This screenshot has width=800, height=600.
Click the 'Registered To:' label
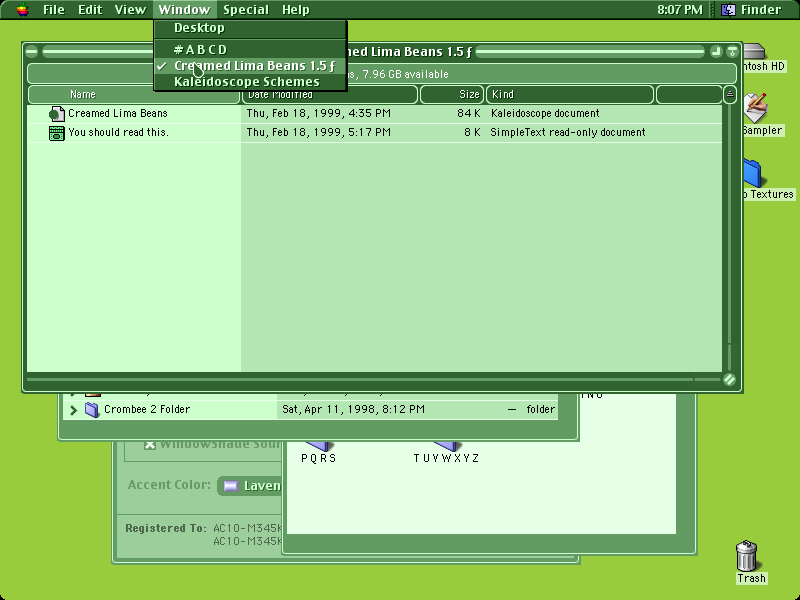[166, 528]
